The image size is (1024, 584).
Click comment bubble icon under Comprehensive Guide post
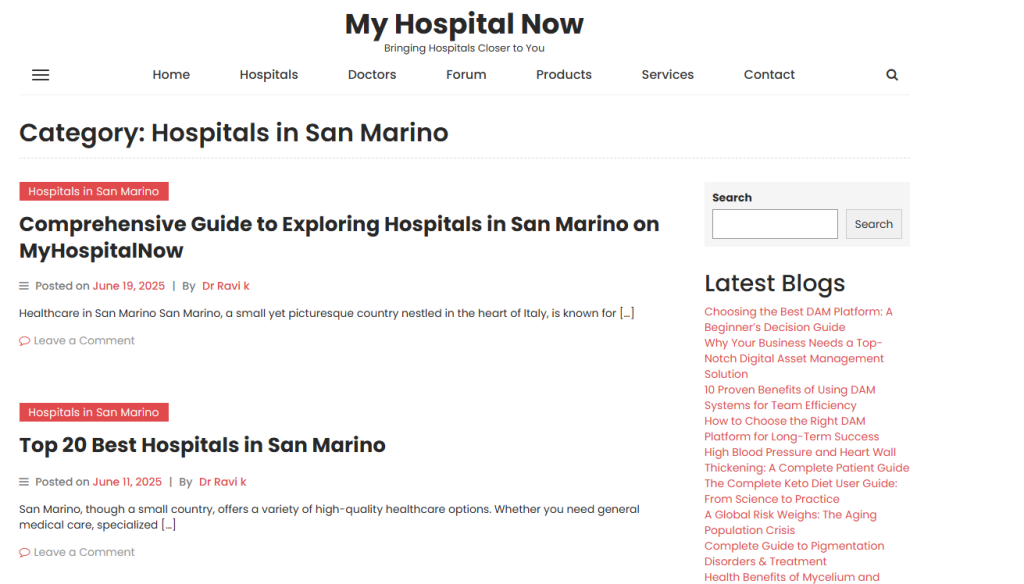(x=24, y=341)
